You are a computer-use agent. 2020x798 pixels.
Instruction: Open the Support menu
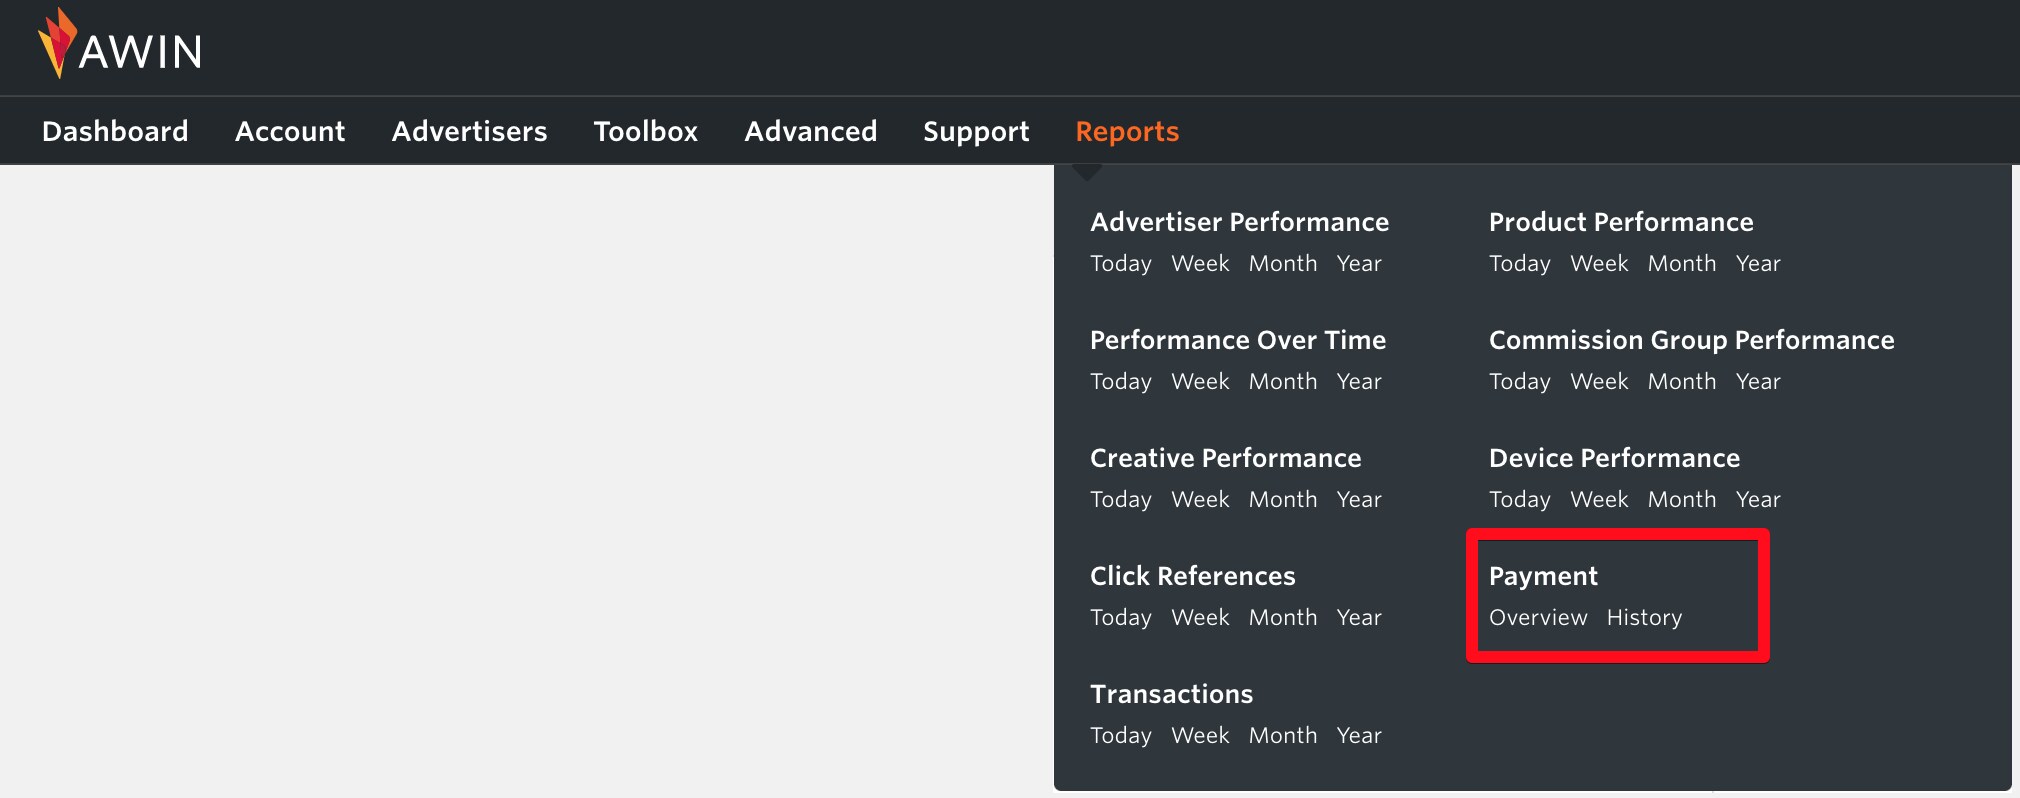pyautogui.click(x=976, y=131)
